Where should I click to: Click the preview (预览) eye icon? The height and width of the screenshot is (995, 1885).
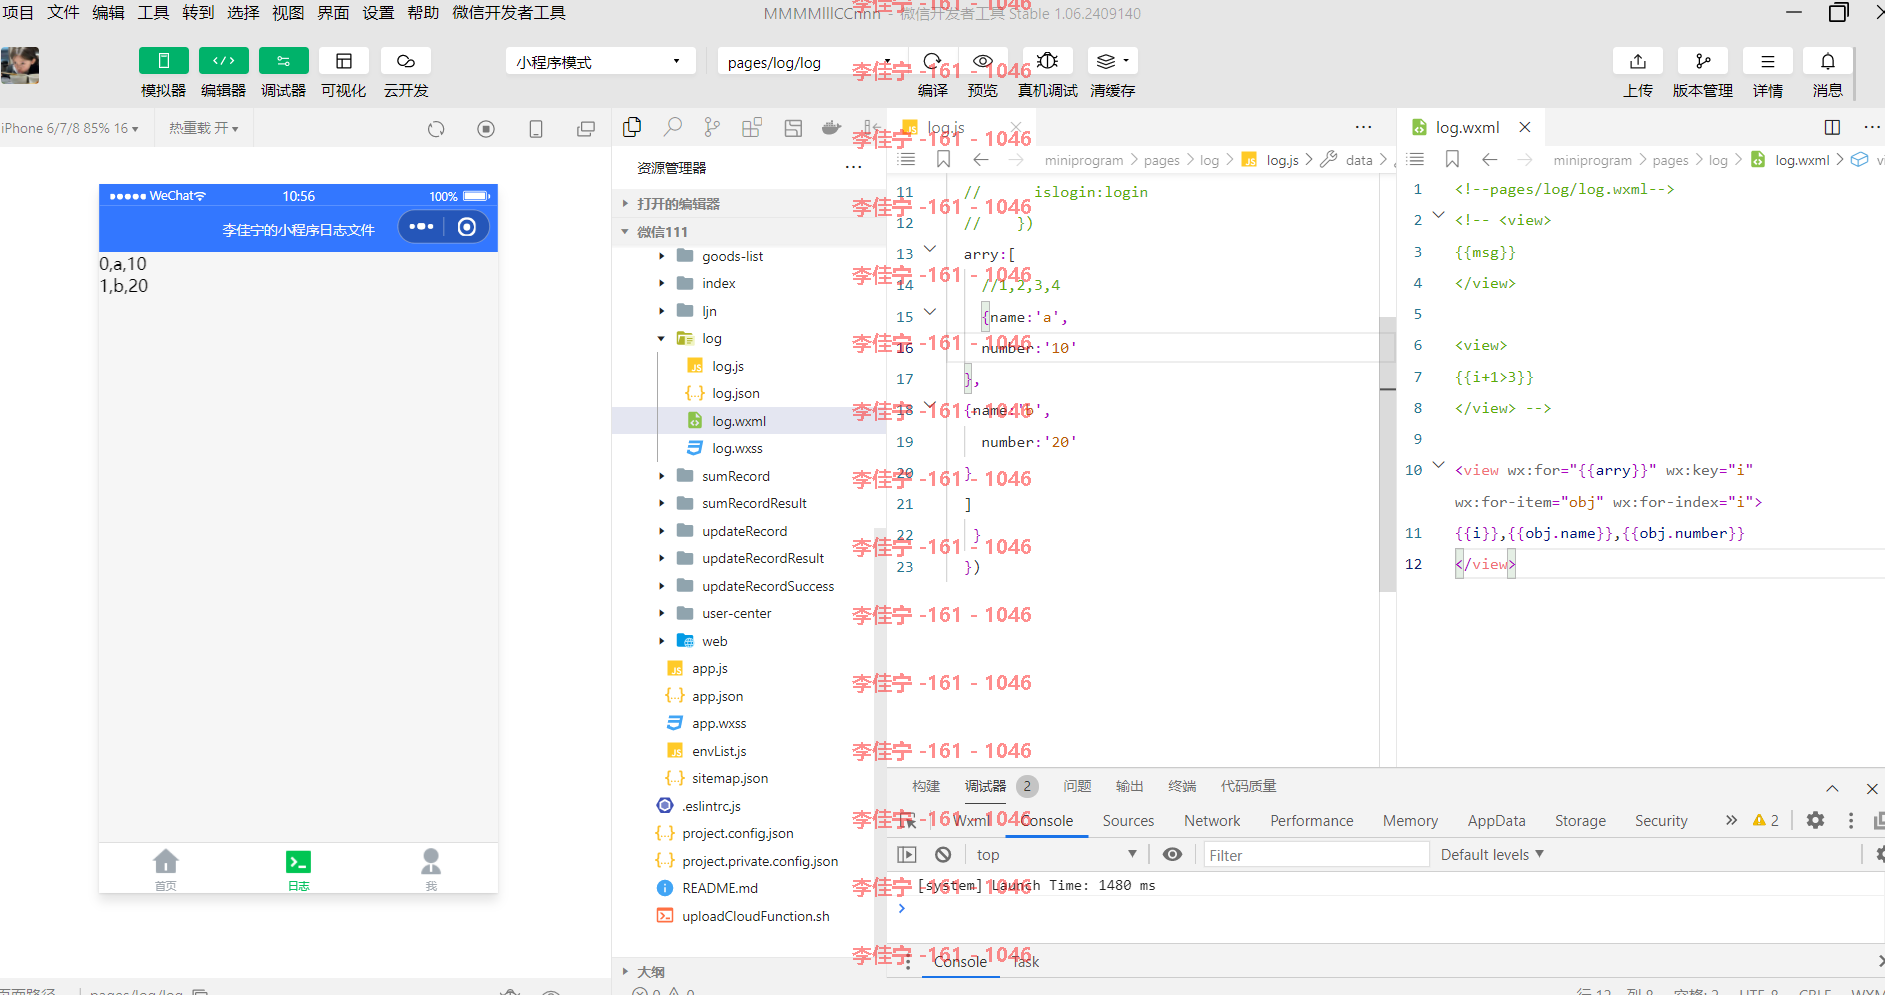983,61
